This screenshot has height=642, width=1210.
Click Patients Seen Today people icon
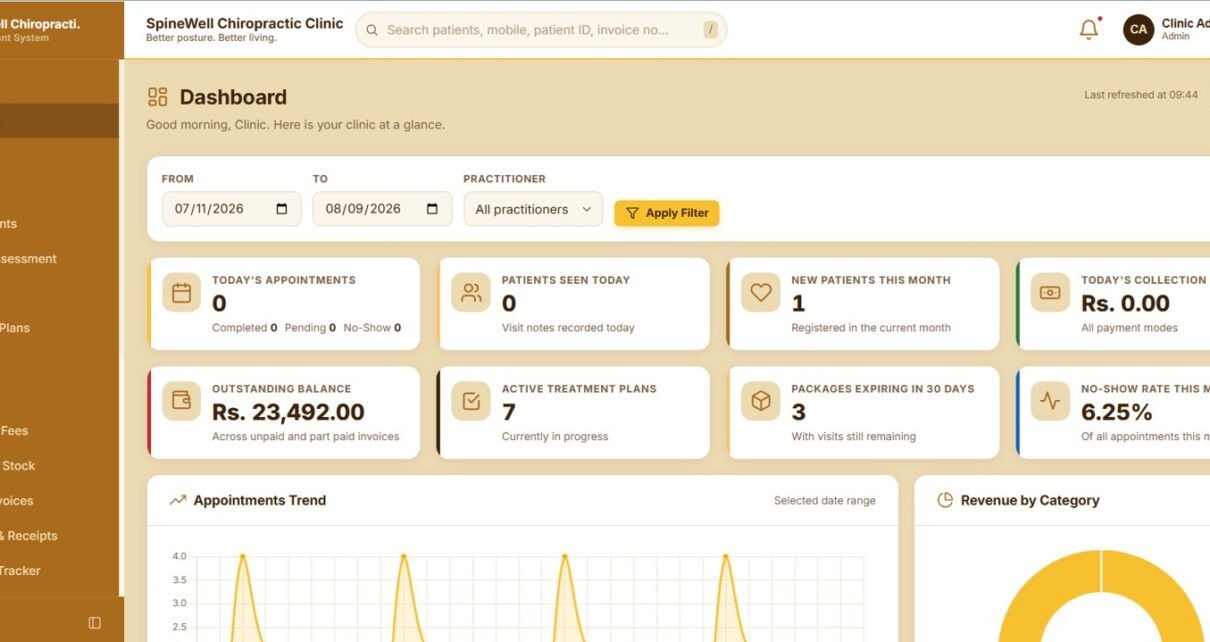[x=471, y=293]
